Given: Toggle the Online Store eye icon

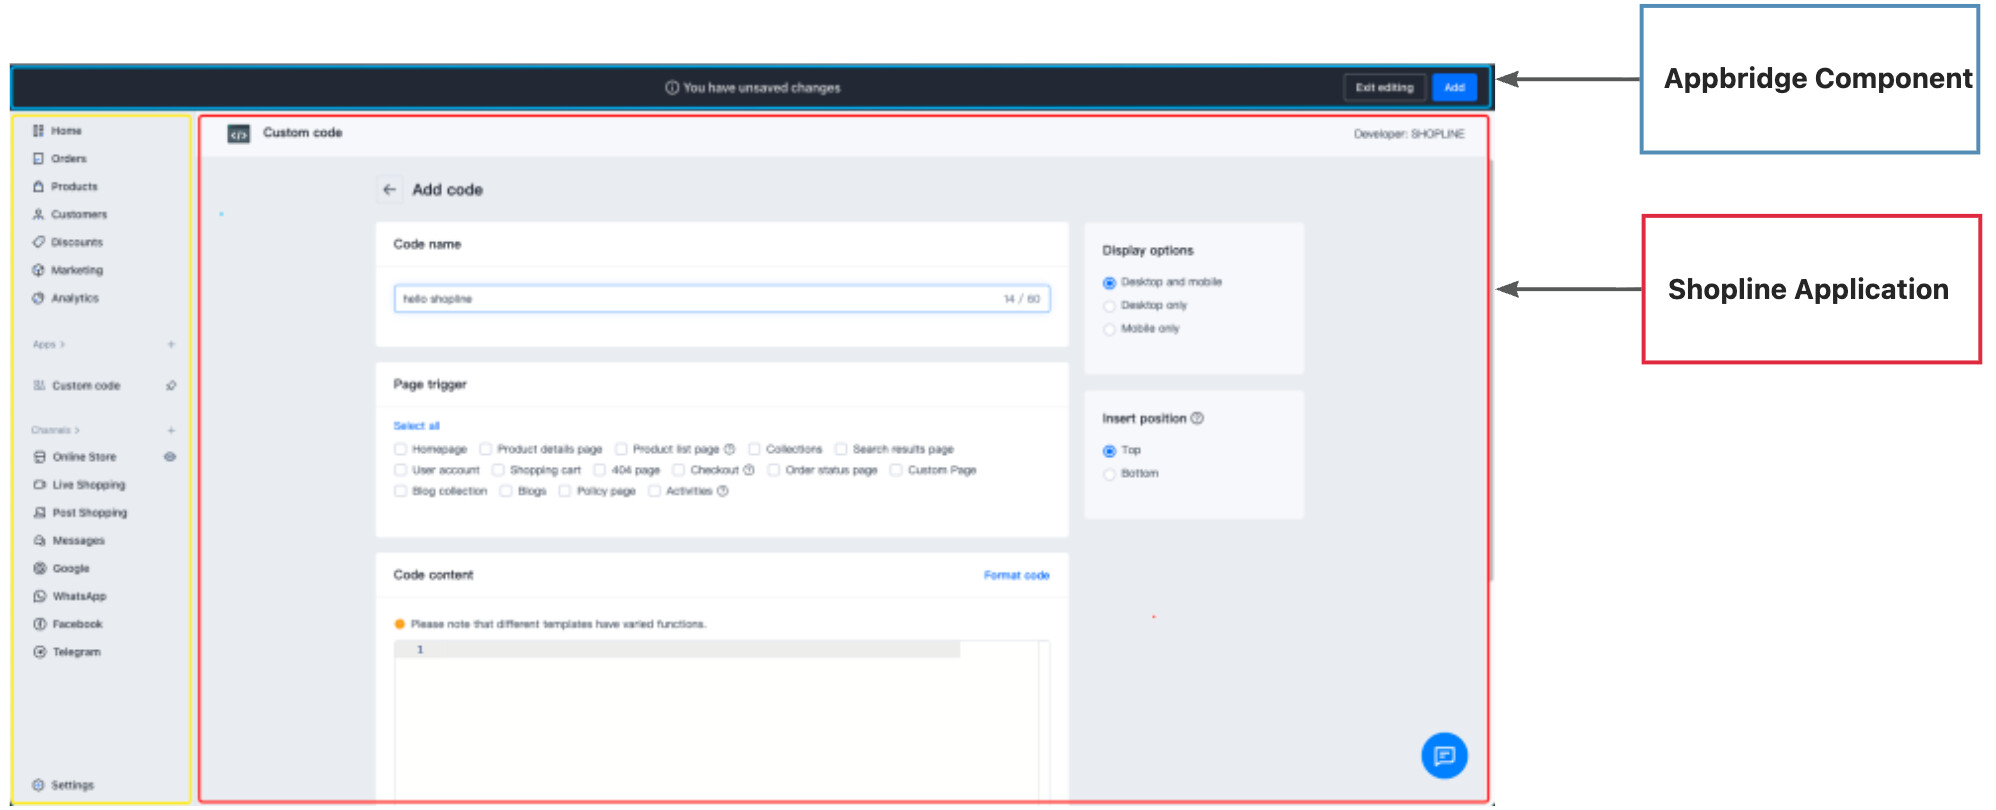Looking at the screenshot, I should 170,457.
